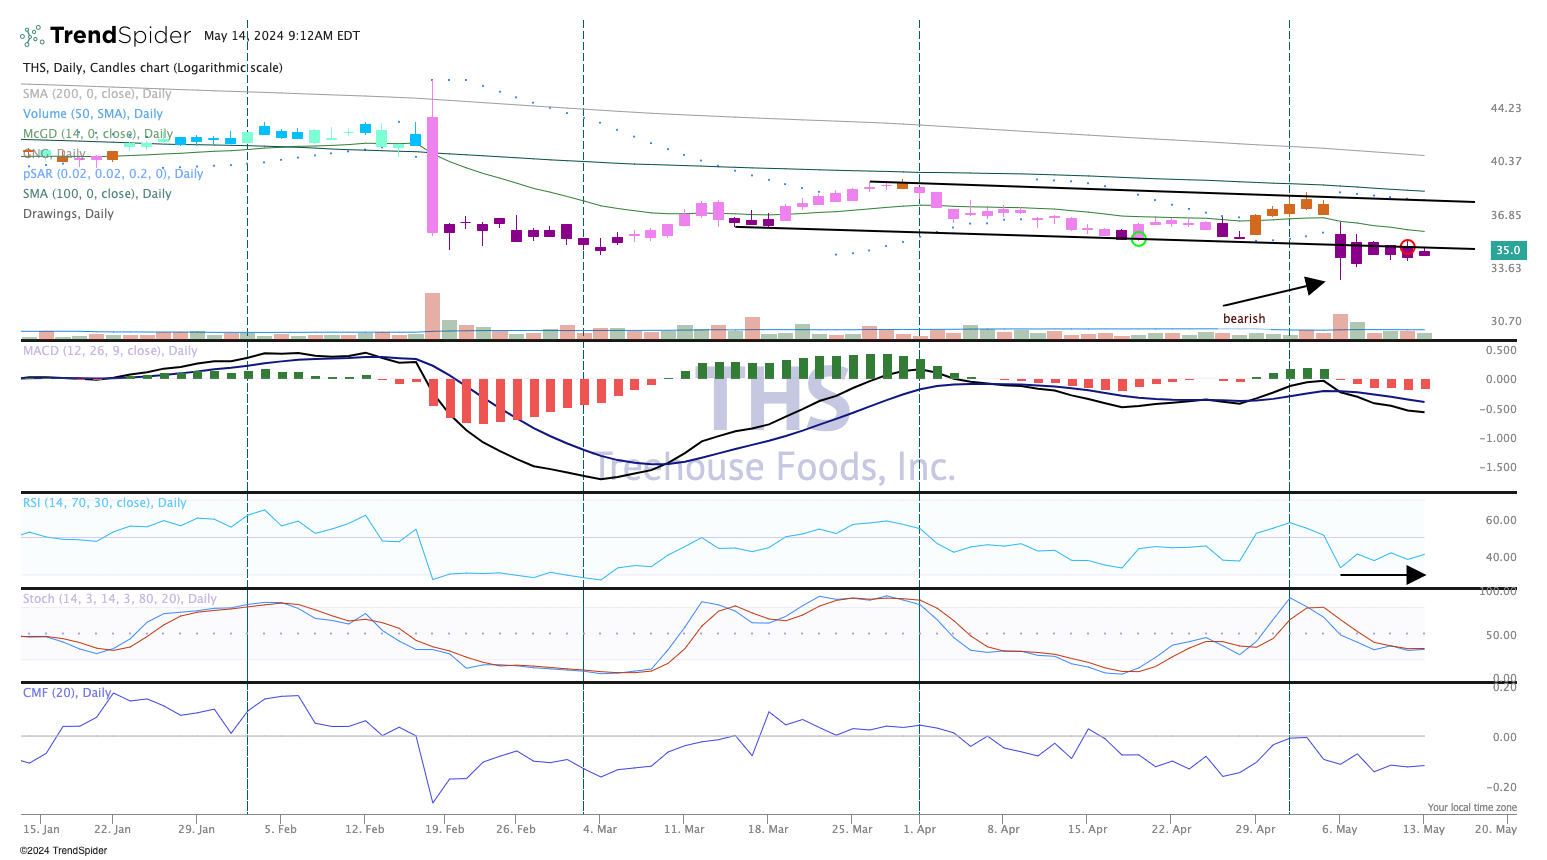1547x860 pixels.
Task: Click the 36.85 price axis value
Action: (1505, 215)
